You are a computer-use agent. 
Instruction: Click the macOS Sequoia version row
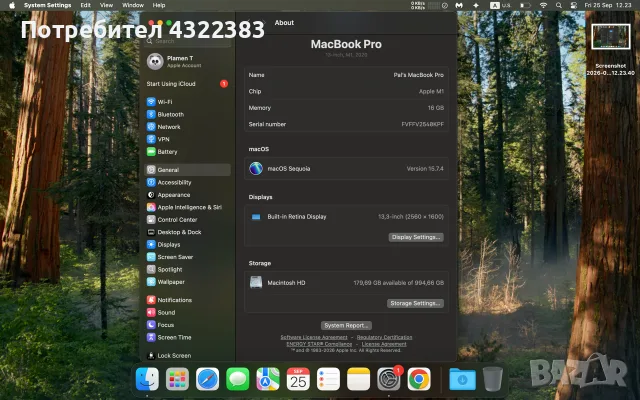coord(346,169)
